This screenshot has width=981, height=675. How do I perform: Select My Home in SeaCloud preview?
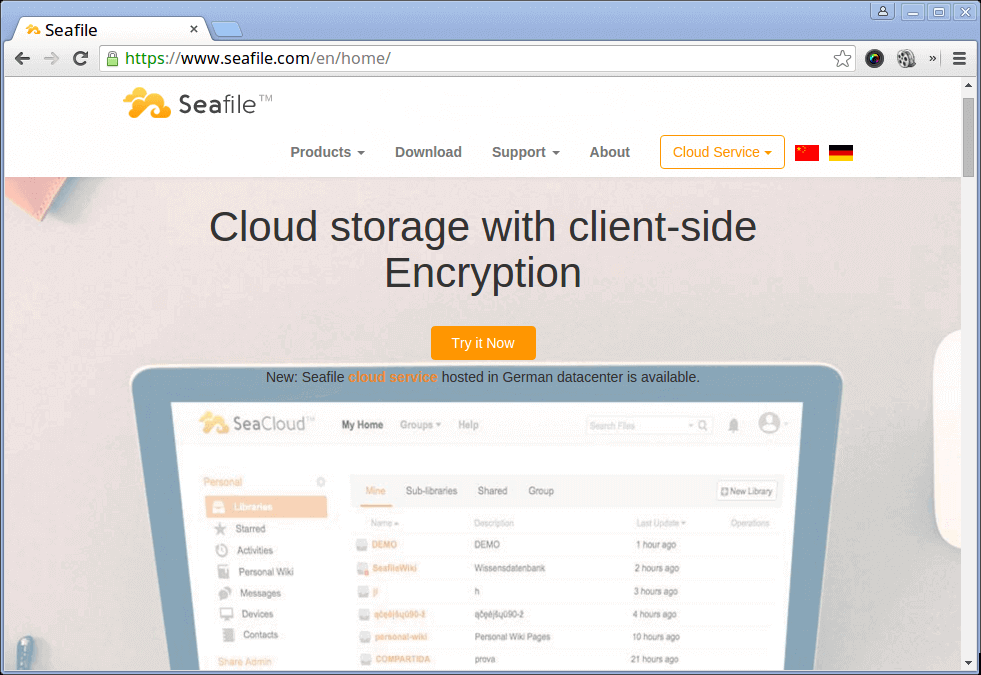[362, 425]
